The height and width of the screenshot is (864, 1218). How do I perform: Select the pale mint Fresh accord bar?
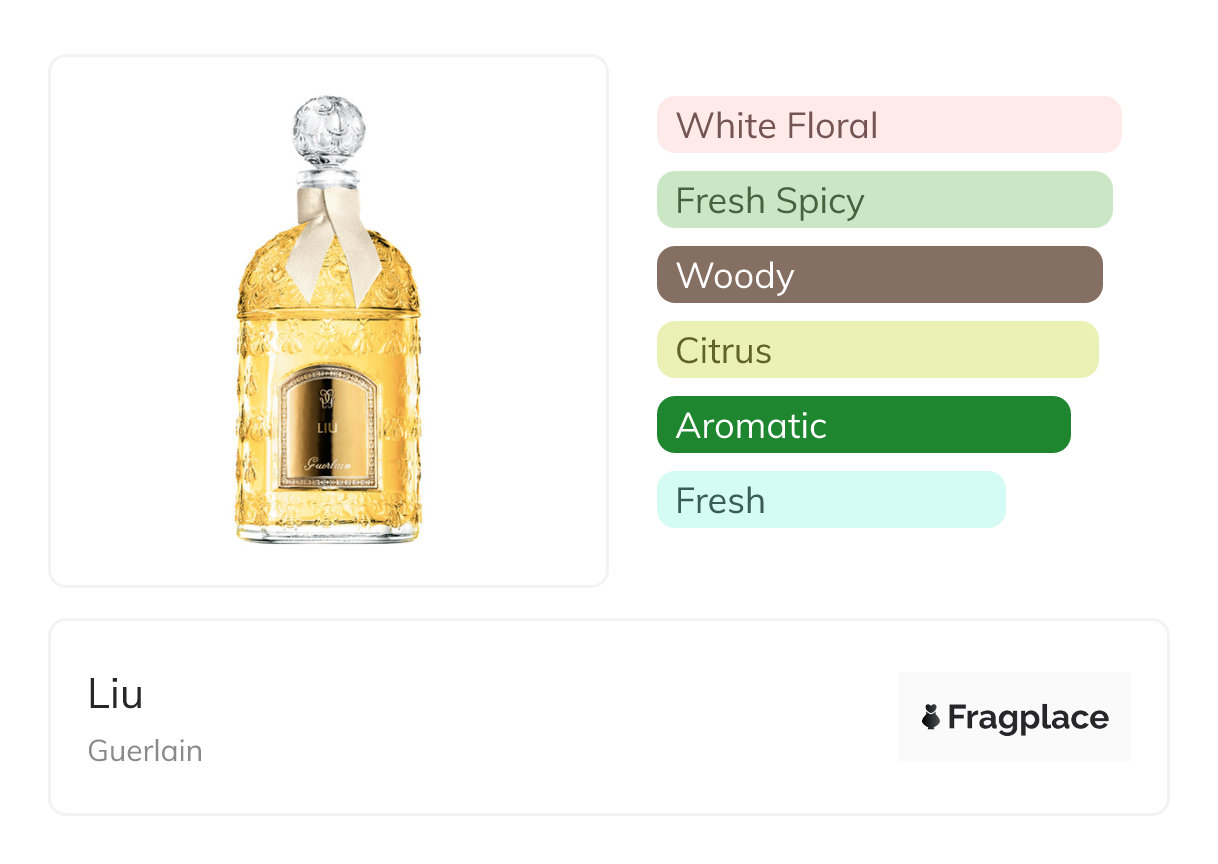pos(830,500)
